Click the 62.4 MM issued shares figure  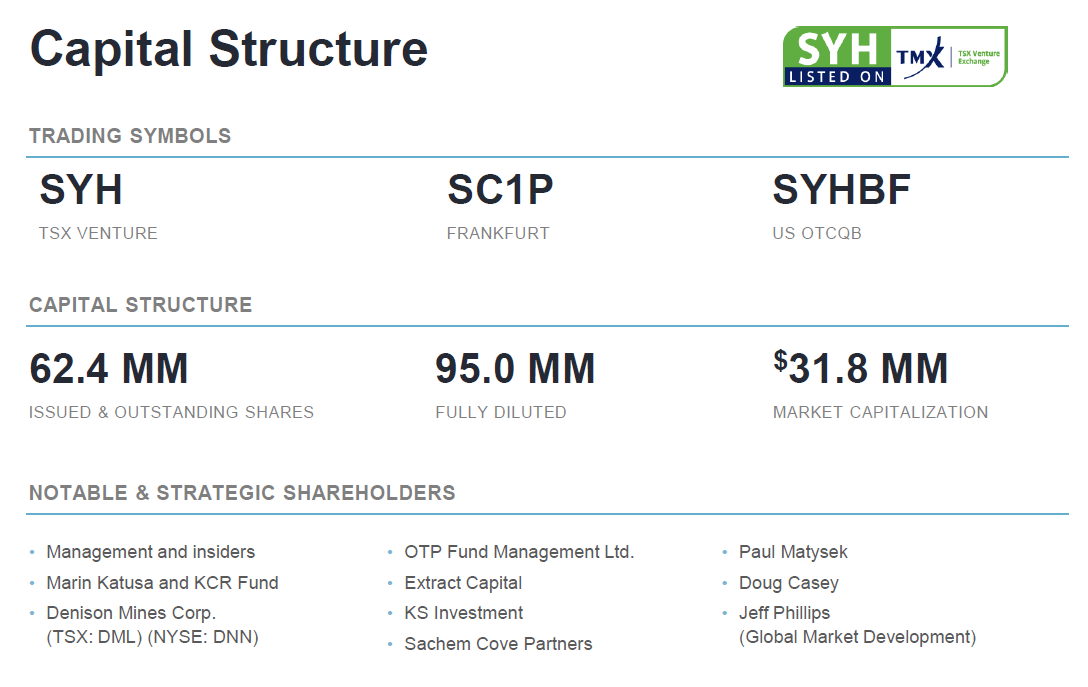pyautogui.click(x=109, y=369)
